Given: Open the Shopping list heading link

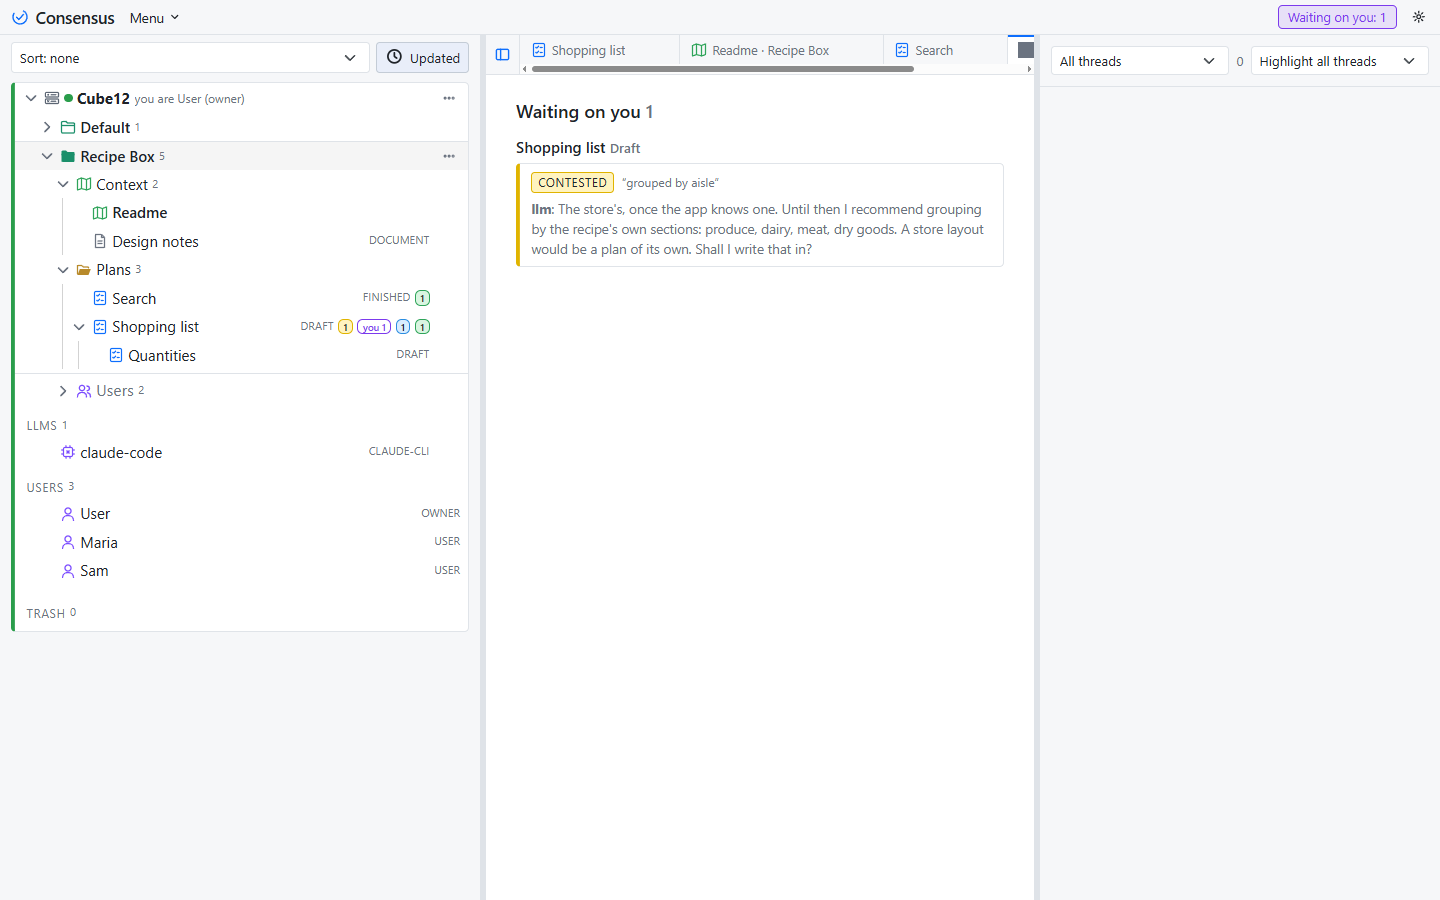Looking at the screenshot, I should [x=560, y=148].
